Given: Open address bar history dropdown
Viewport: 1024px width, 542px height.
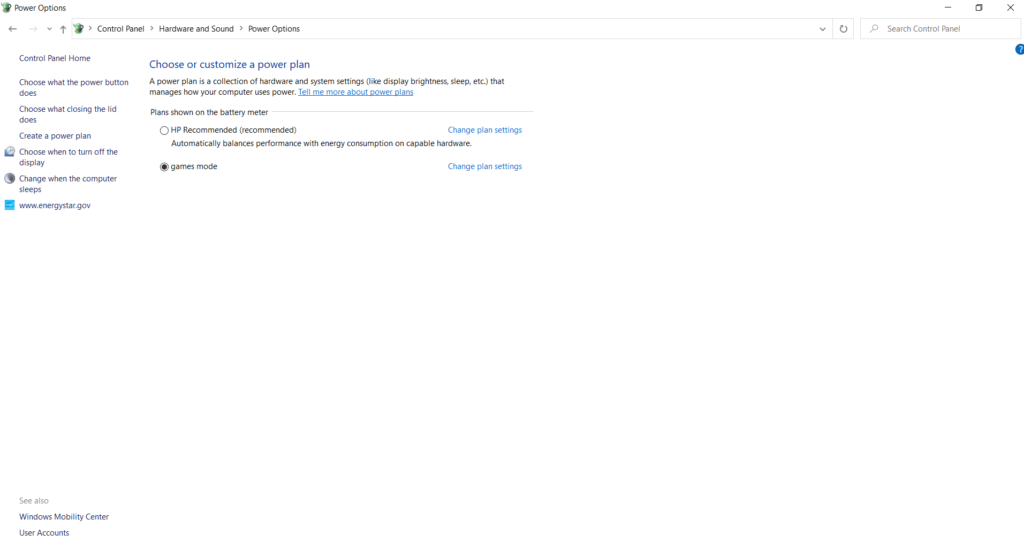Looking at the screenshot, I should click(822, 29).
